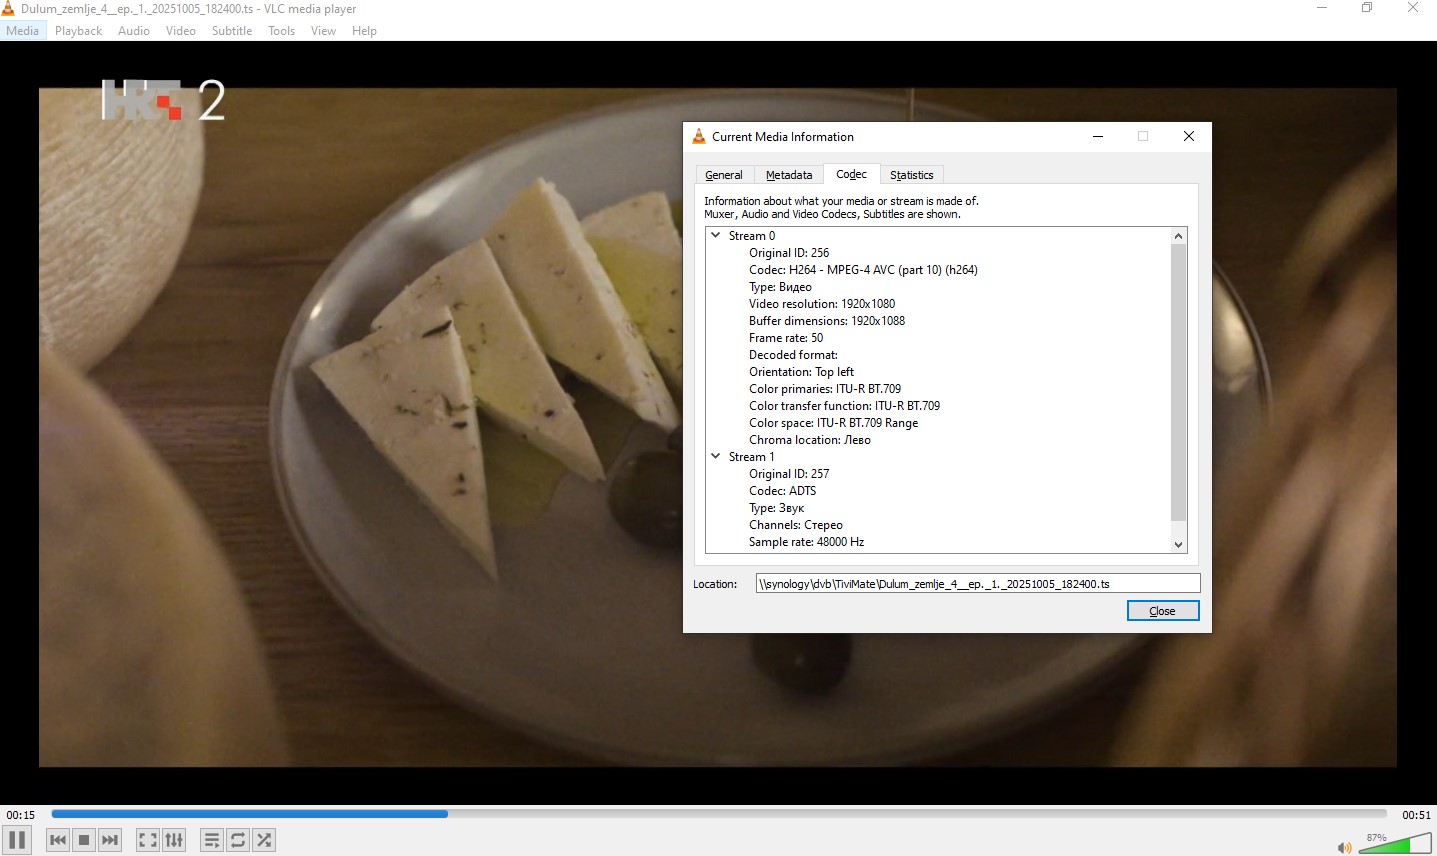Image resolution: width=1437 pixels, height=856 pixels.
Task: Click the Location path input field
Action: (x=978, y=584)
